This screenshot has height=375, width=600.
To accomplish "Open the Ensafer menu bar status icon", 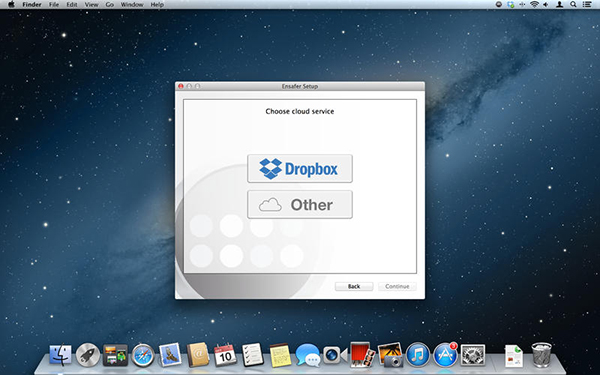I will (x=499, y=4).
